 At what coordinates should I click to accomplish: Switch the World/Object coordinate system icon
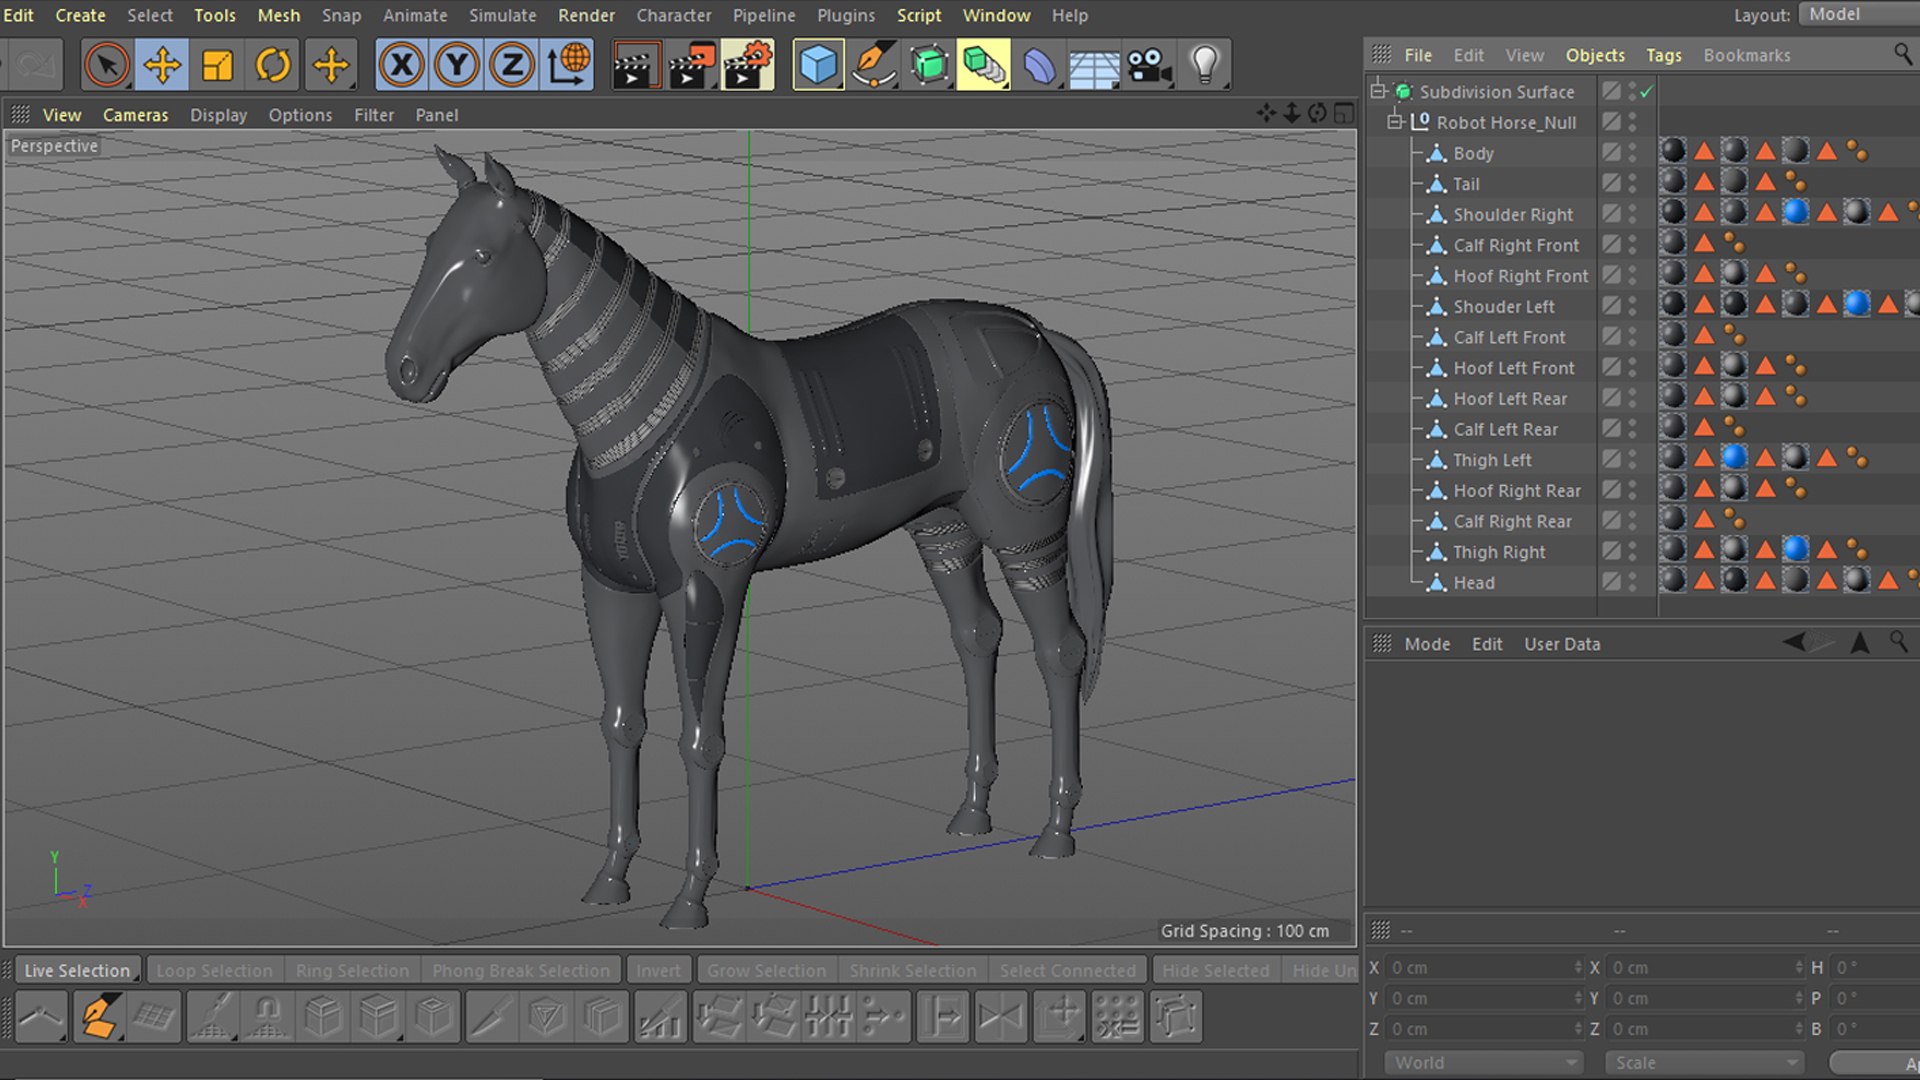click(x=568, y=65)
